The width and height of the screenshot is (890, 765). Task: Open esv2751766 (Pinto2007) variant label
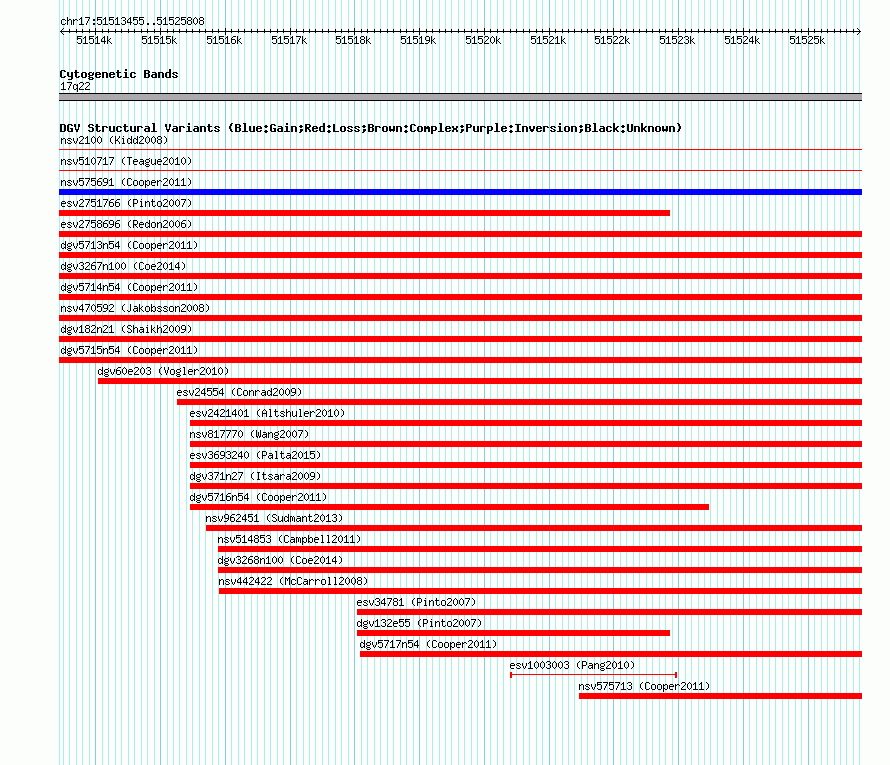click(126, 203)
